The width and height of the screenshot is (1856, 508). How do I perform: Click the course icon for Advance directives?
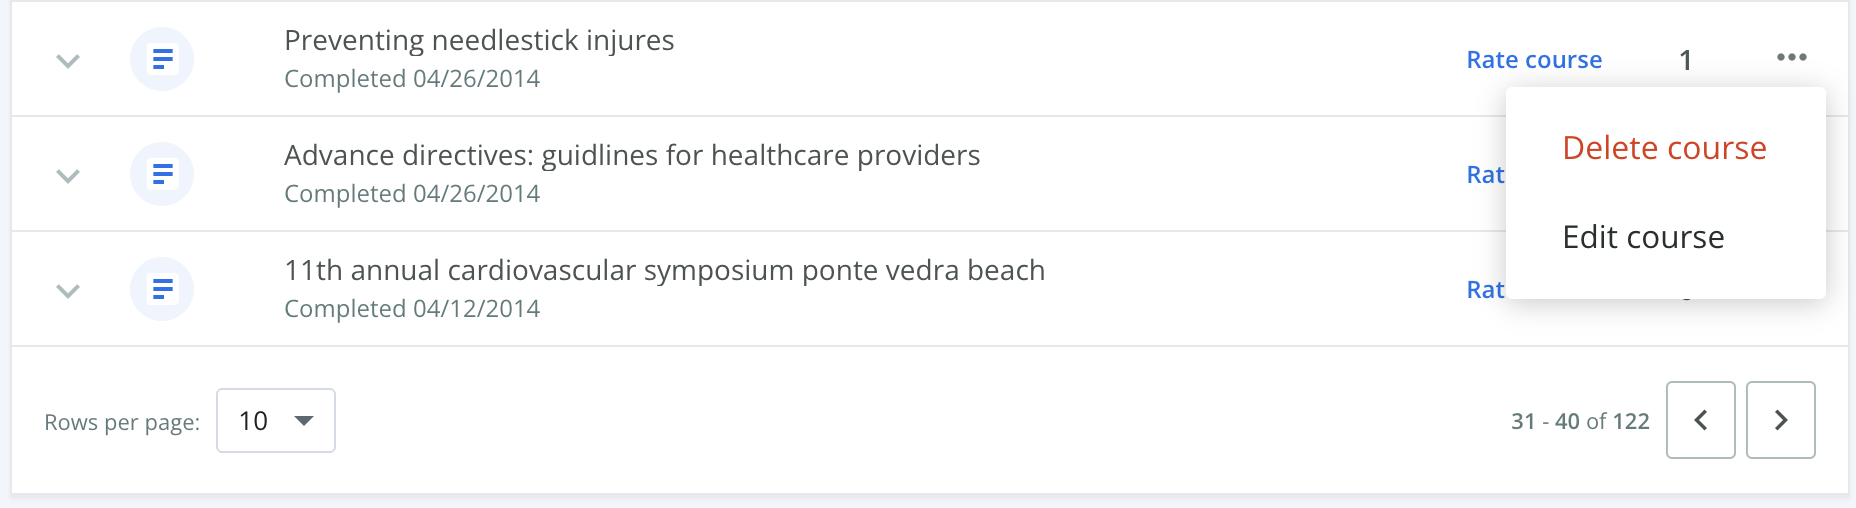162,174
